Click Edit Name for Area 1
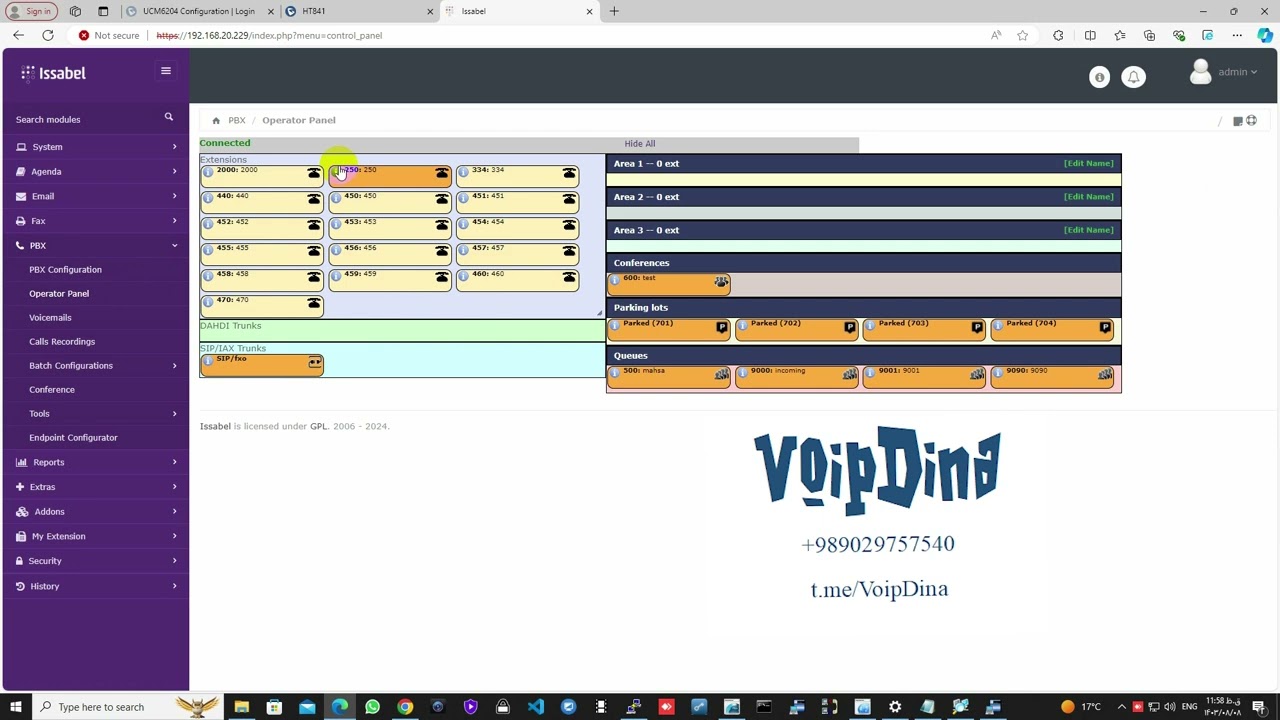1280x720 pixels. pyautogui.click(x=1088, y=163)
